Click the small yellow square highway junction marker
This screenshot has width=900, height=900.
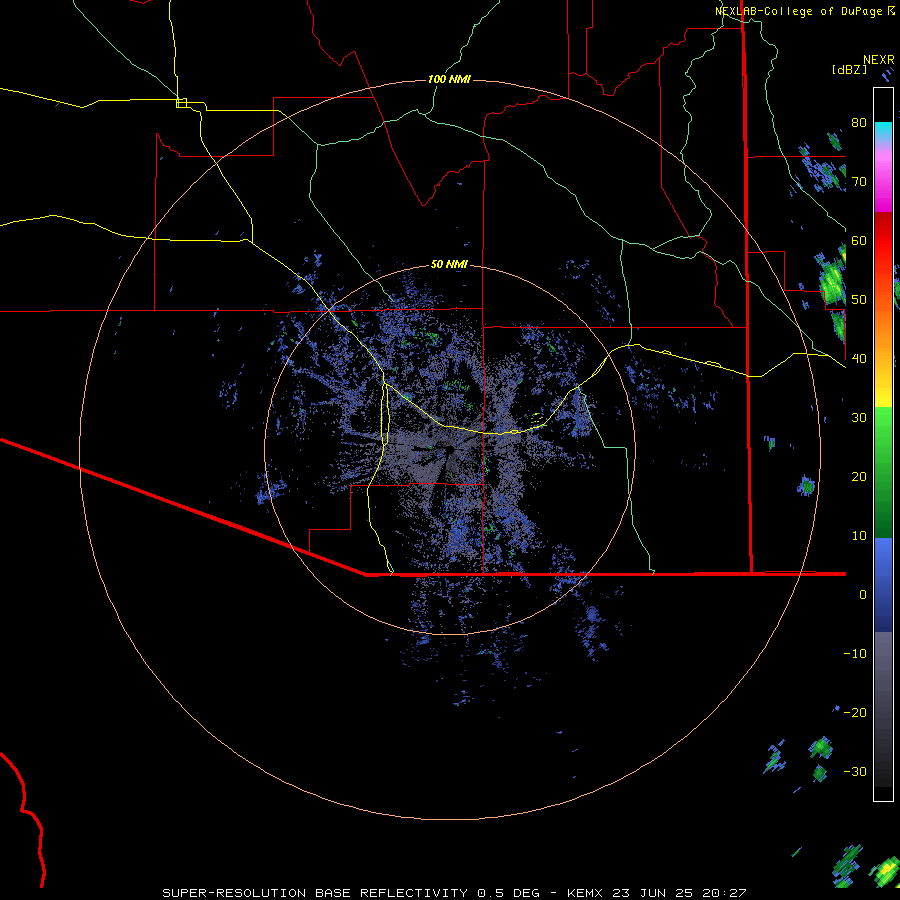tap(181, 103)
